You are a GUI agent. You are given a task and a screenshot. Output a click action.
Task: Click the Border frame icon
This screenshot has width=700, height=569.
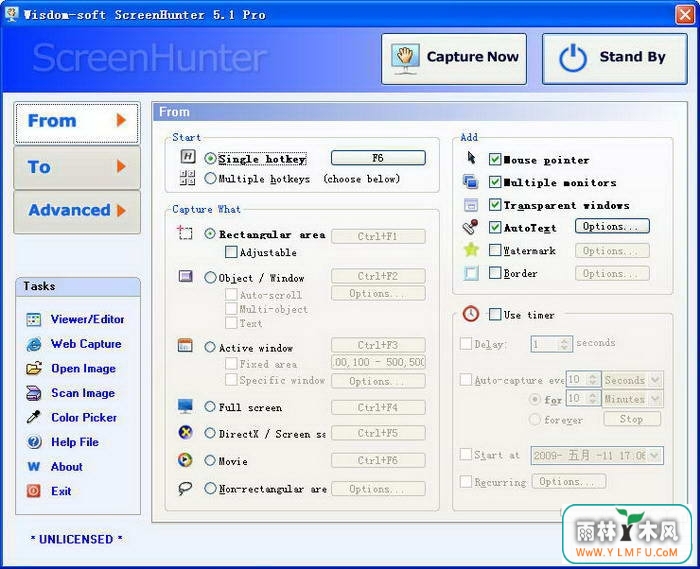click(471, 273)
